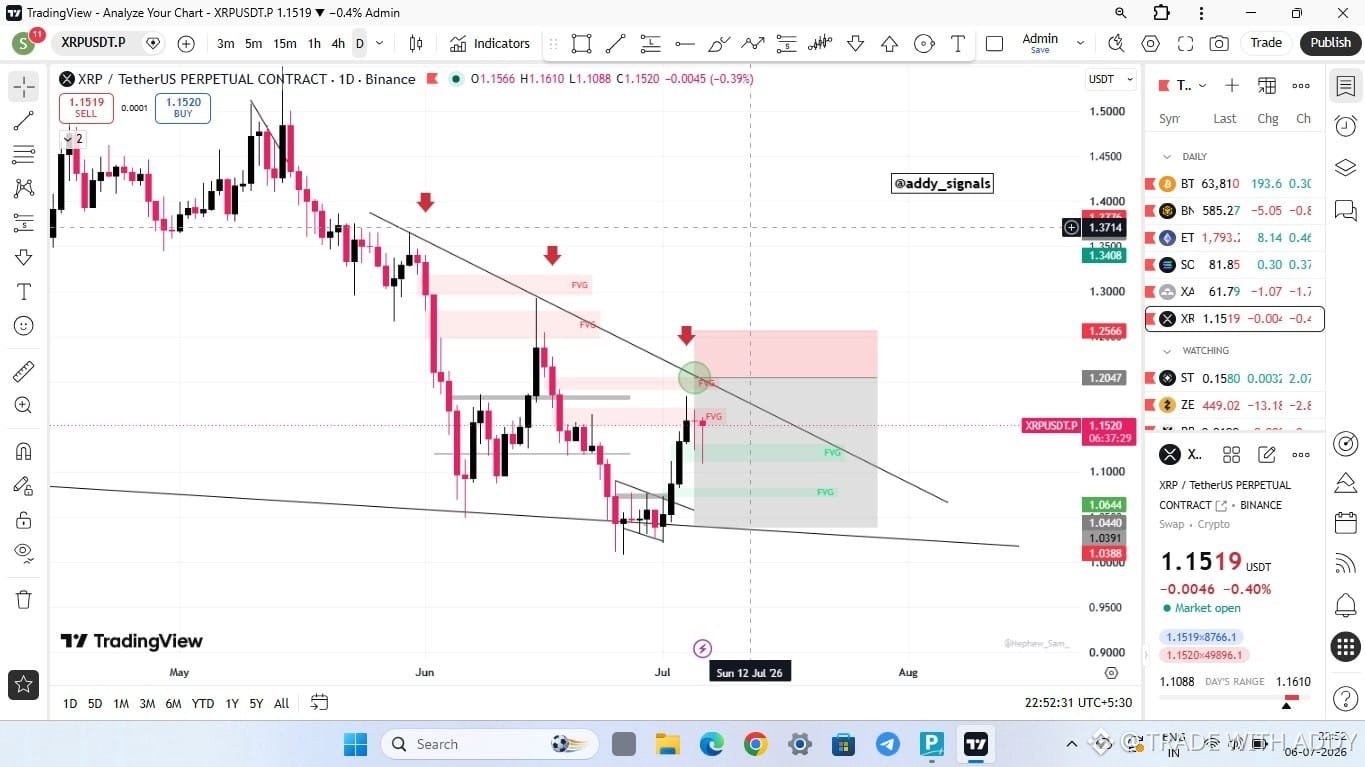
Task: Select the ET row showing 1,793
Action: point(1234,238)
